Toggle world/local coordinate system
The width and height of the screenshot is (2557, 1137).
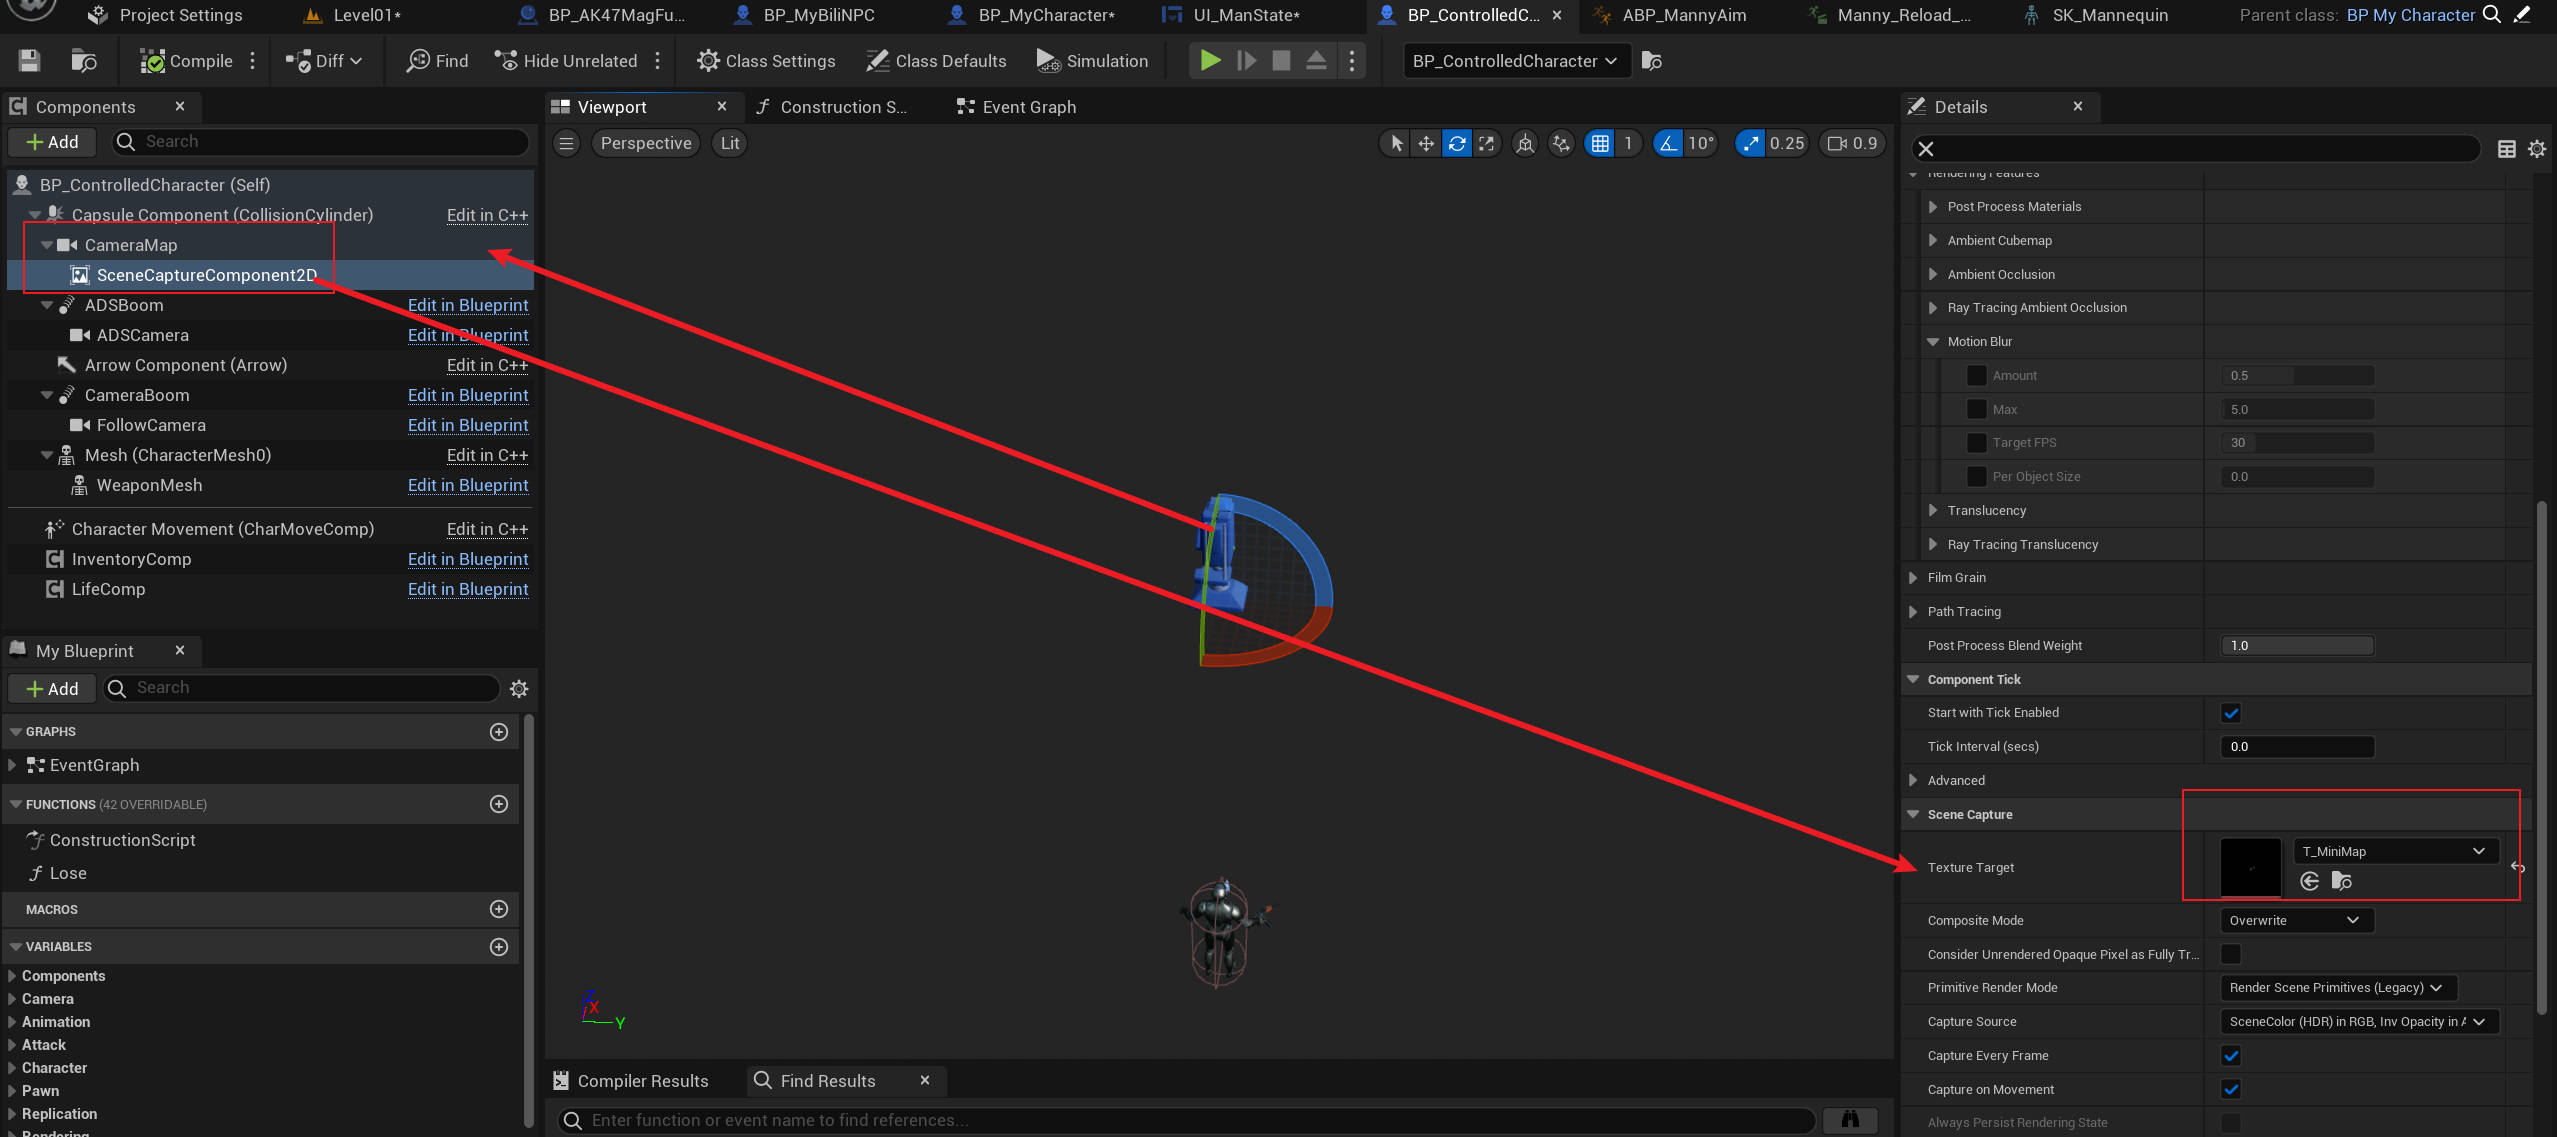1525,143
